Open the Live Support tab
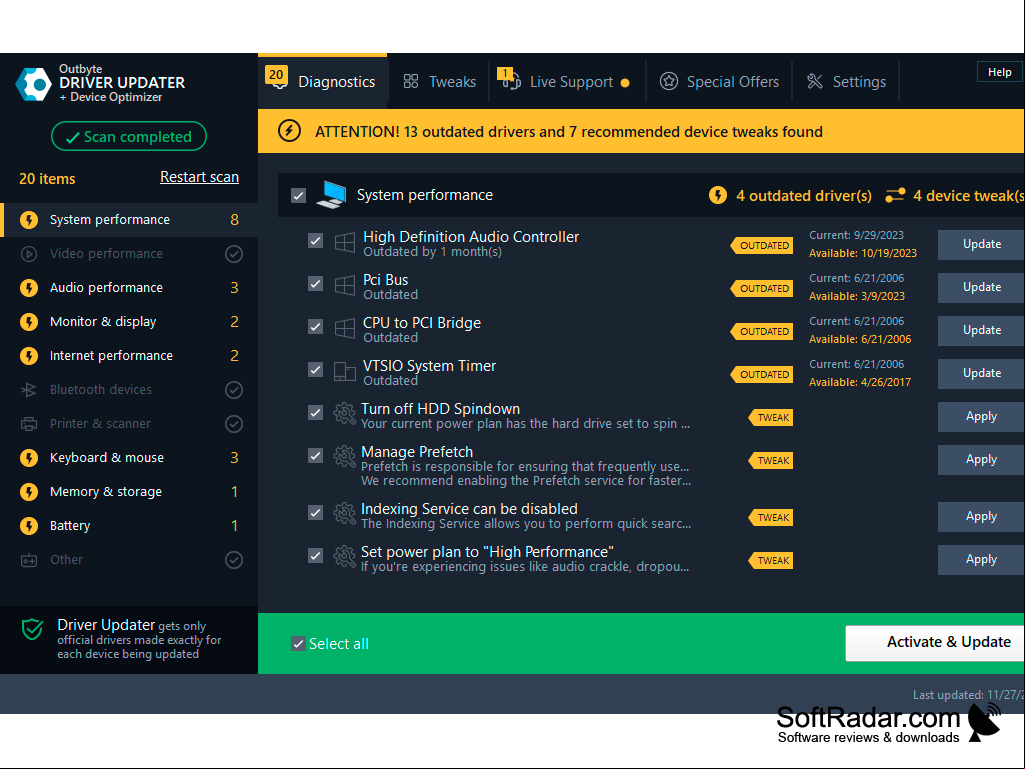Screen dimensions: 1025x769 tap(567, 82)
